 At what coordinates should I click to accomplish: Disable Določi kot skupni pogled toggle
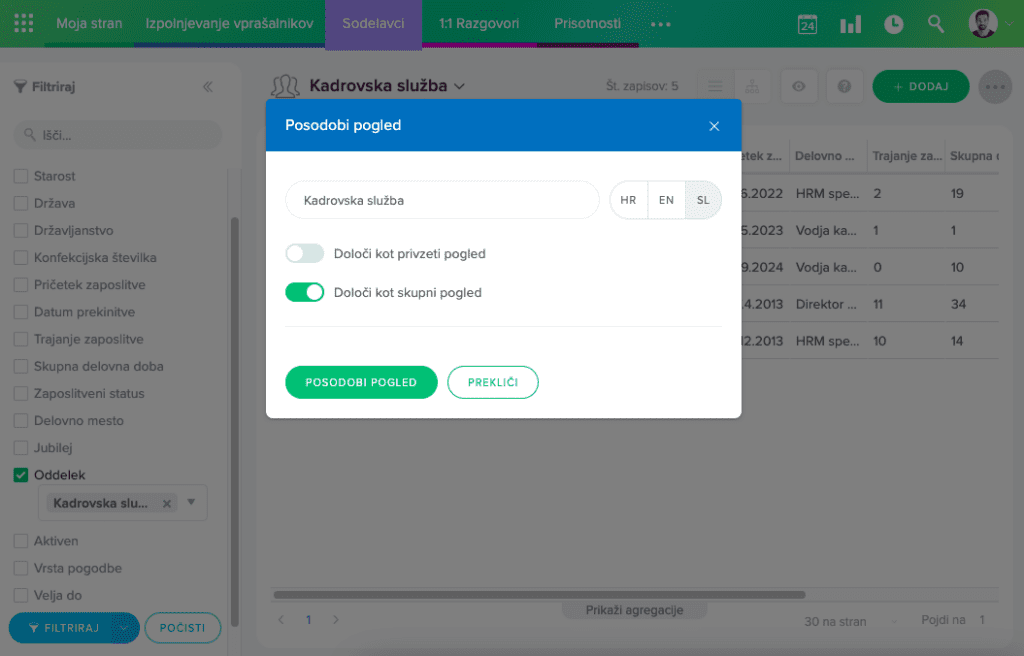coord(305,293)
